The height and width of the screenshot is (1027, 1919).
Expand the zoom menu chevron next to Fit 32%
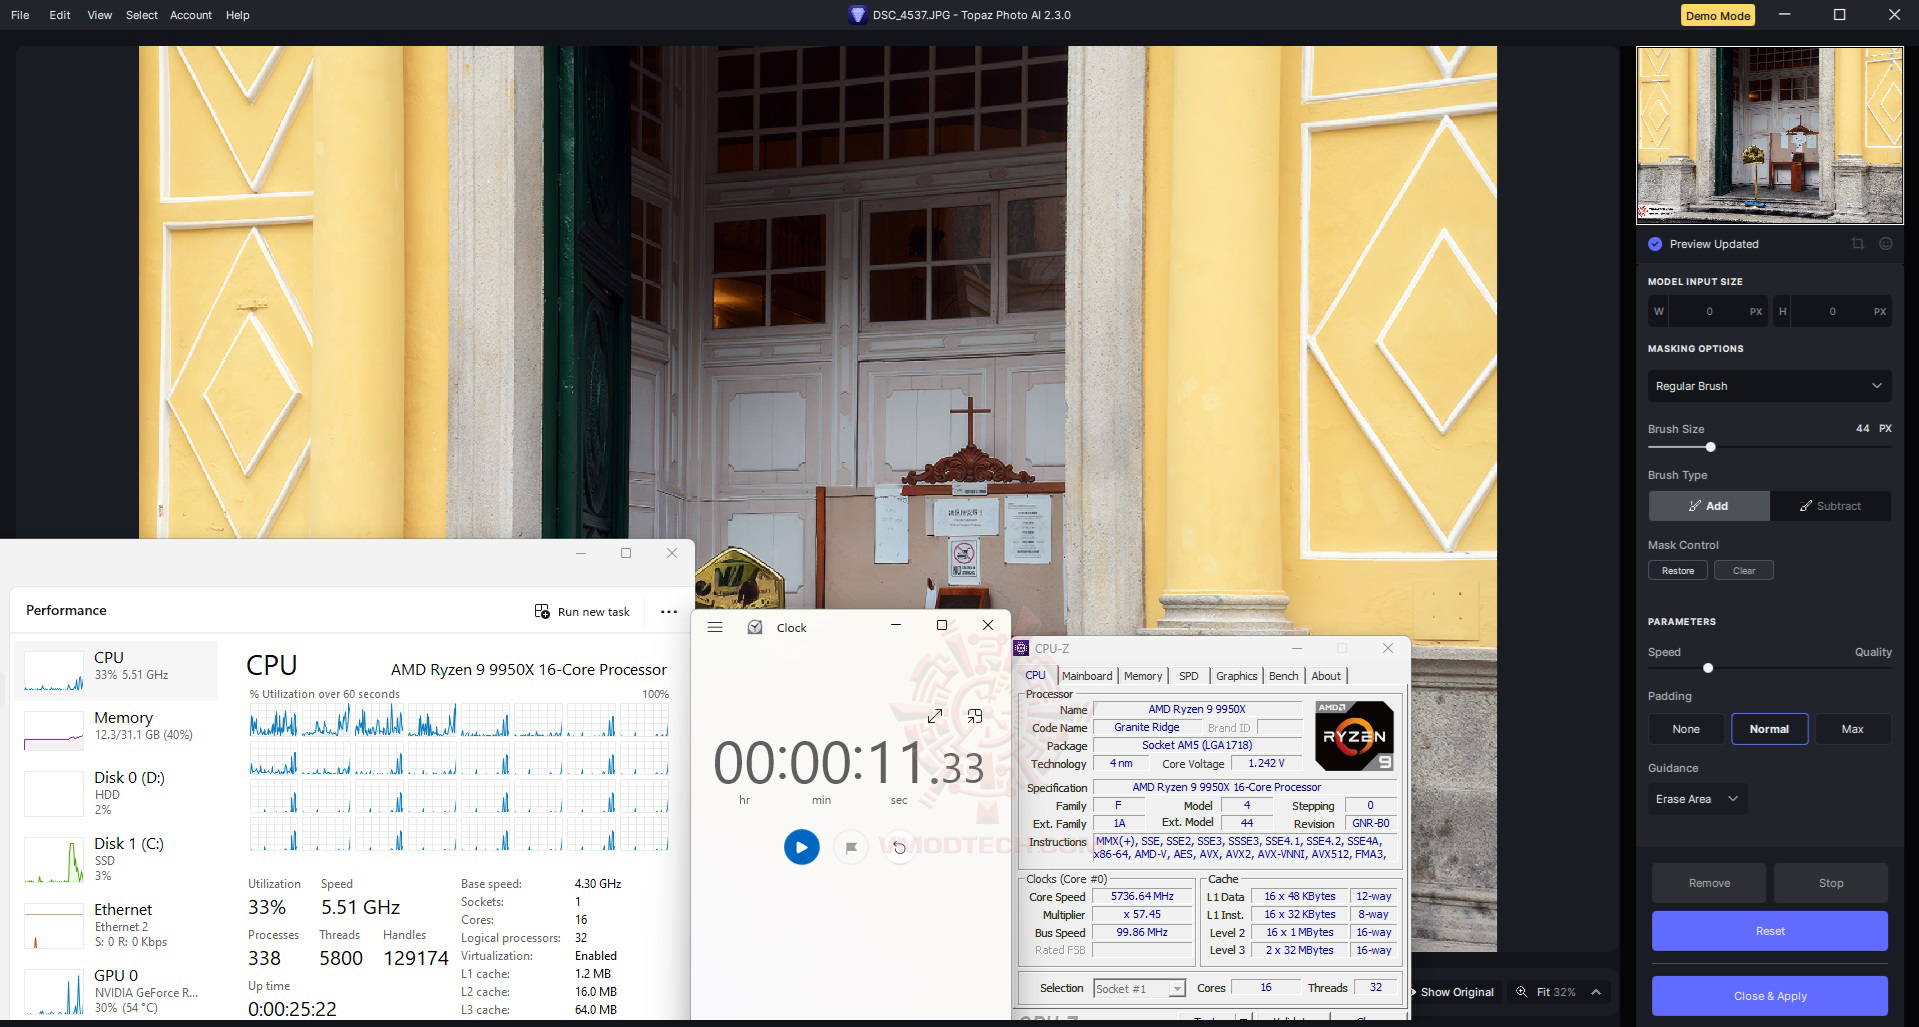coord(1596,992)
